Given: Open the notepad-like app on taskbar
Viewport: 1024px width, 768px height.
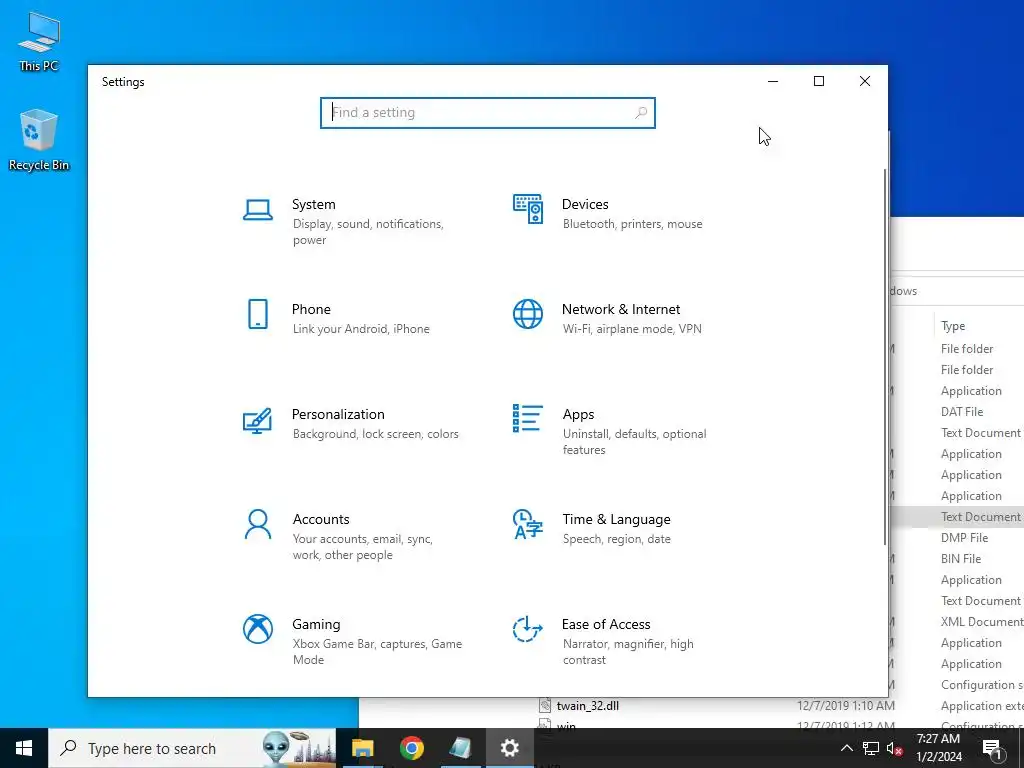Looking at the screenshot, I should (x=460, y=748).
